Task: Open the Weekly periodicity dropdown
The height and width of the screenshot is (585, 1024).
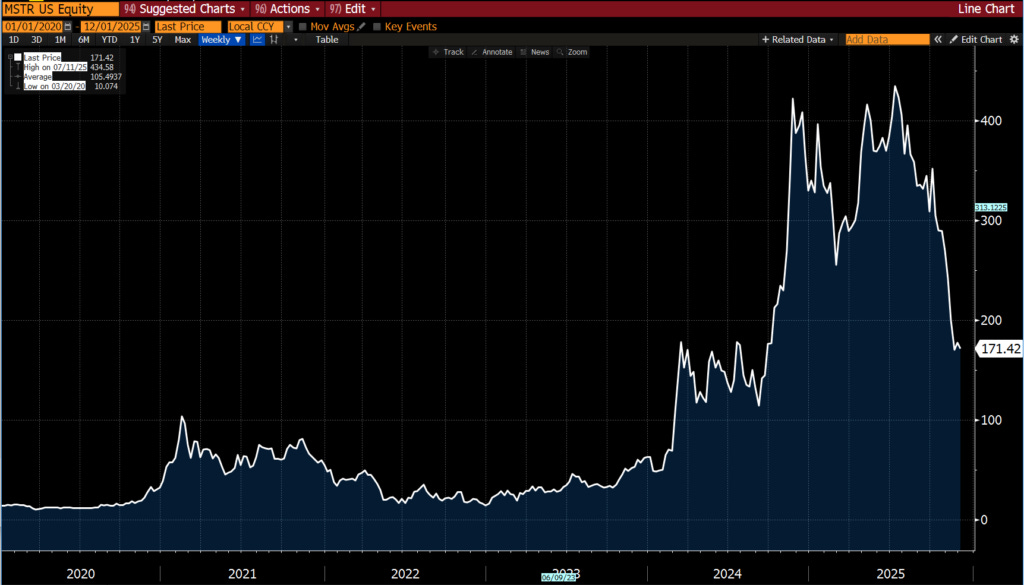Action: pos(222,39)
